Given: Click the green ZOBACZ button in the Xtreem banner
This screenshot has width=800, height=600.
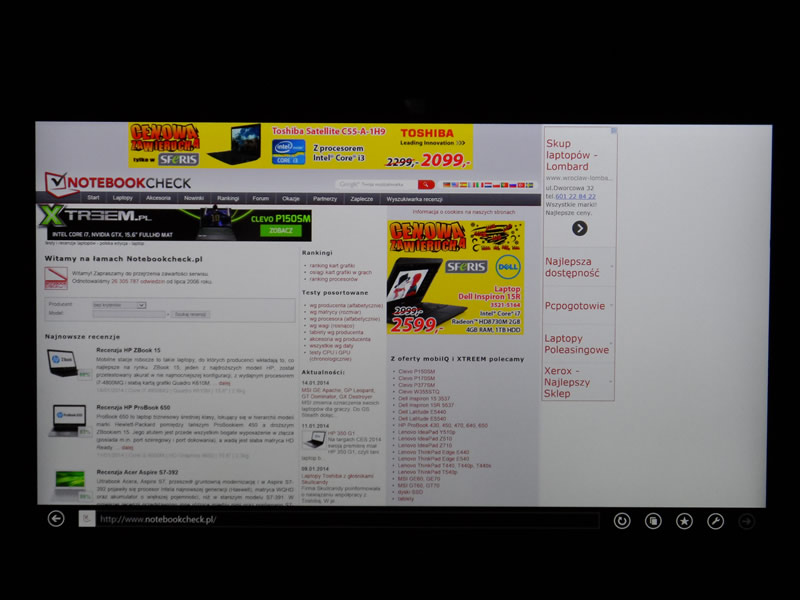Looking at the screenshot, I should (x=281, y=231).
